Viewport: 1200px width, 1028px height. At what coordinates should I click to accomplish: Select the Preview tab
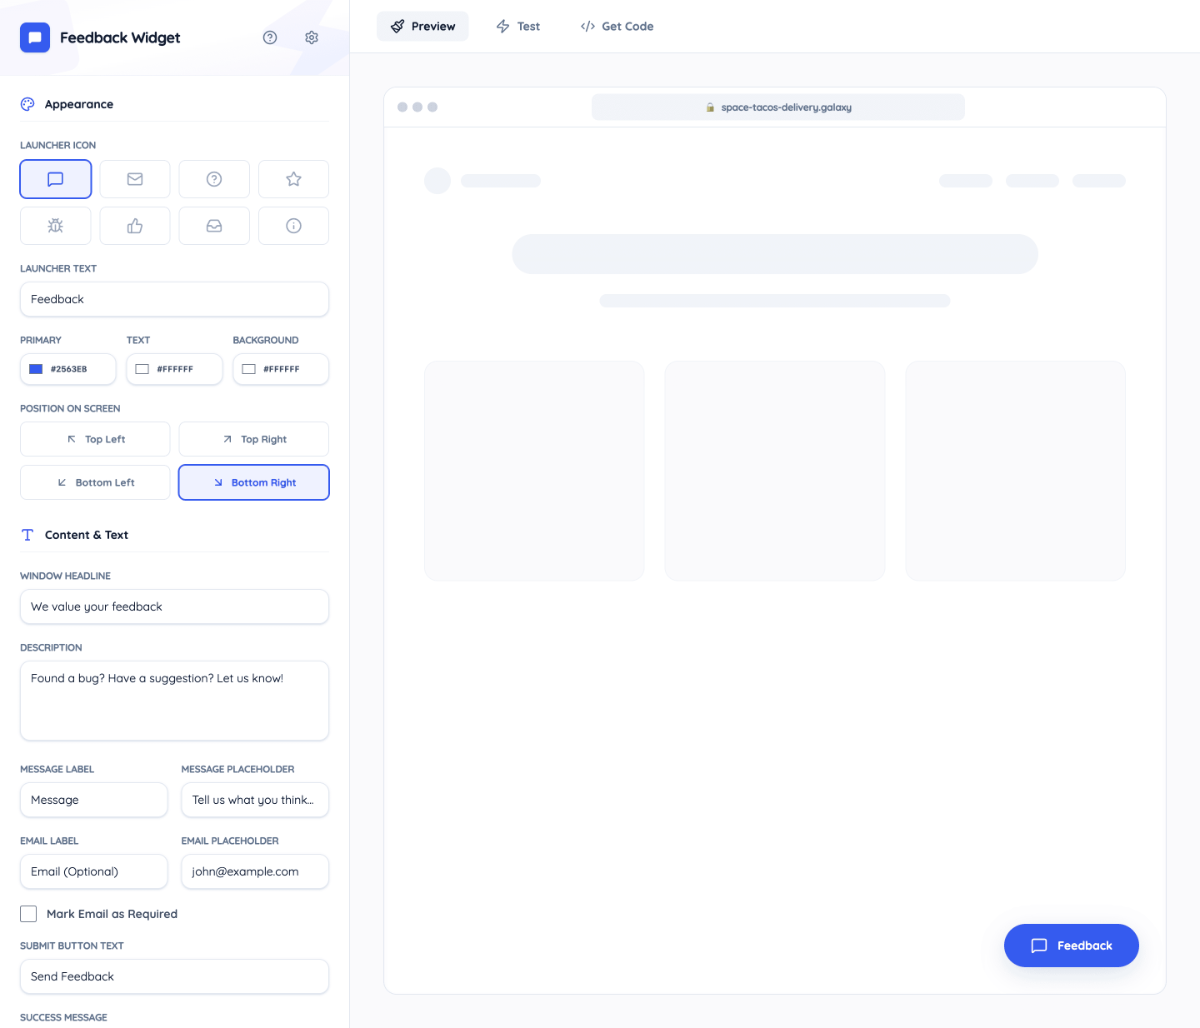tap(422, 26)
